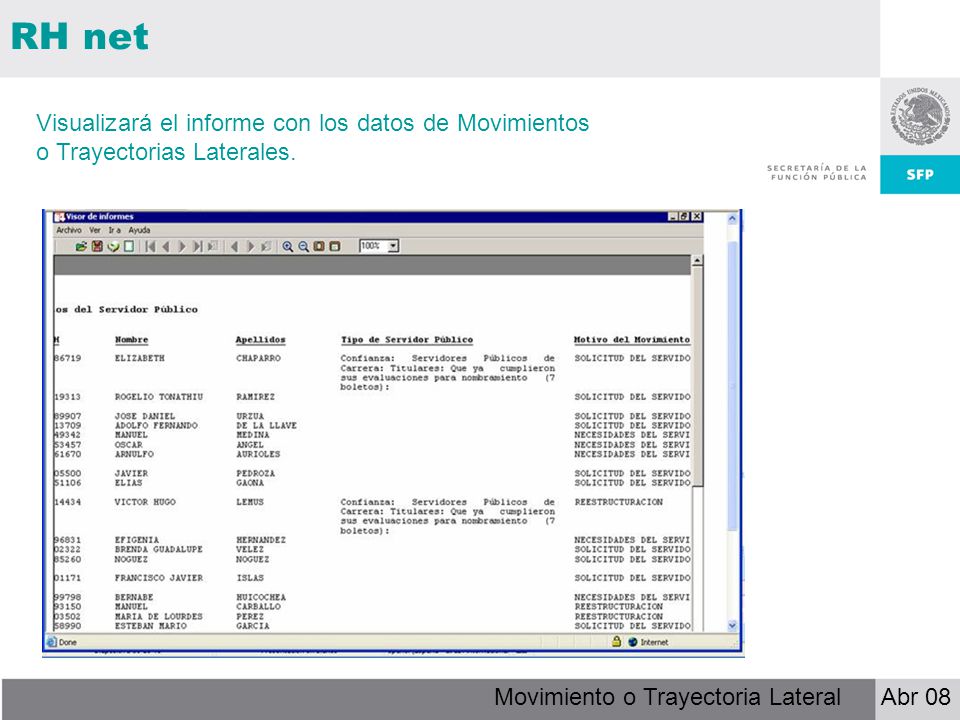Viewport: 960px width, 720px height.
Task: Select the name MARIA DE LOURDES
Action: coord(159,617)
